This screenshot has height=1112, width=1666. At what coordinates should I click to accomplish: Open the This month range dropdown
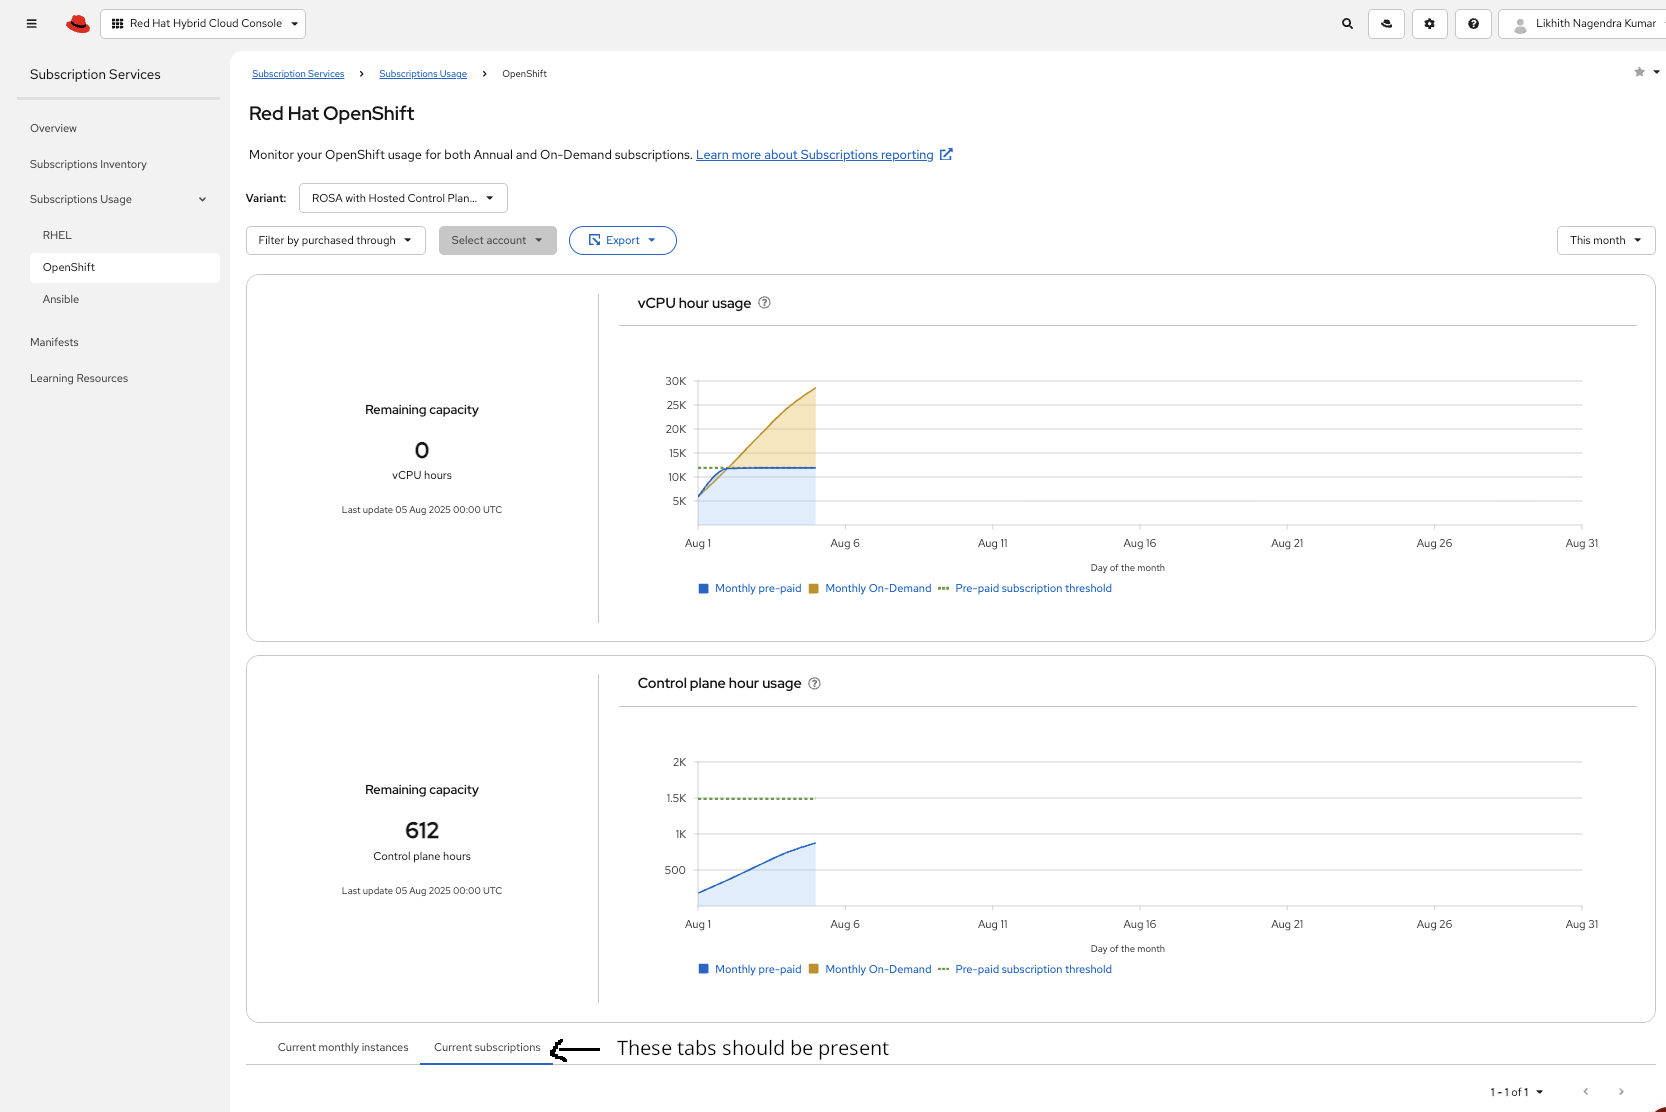1606,240
